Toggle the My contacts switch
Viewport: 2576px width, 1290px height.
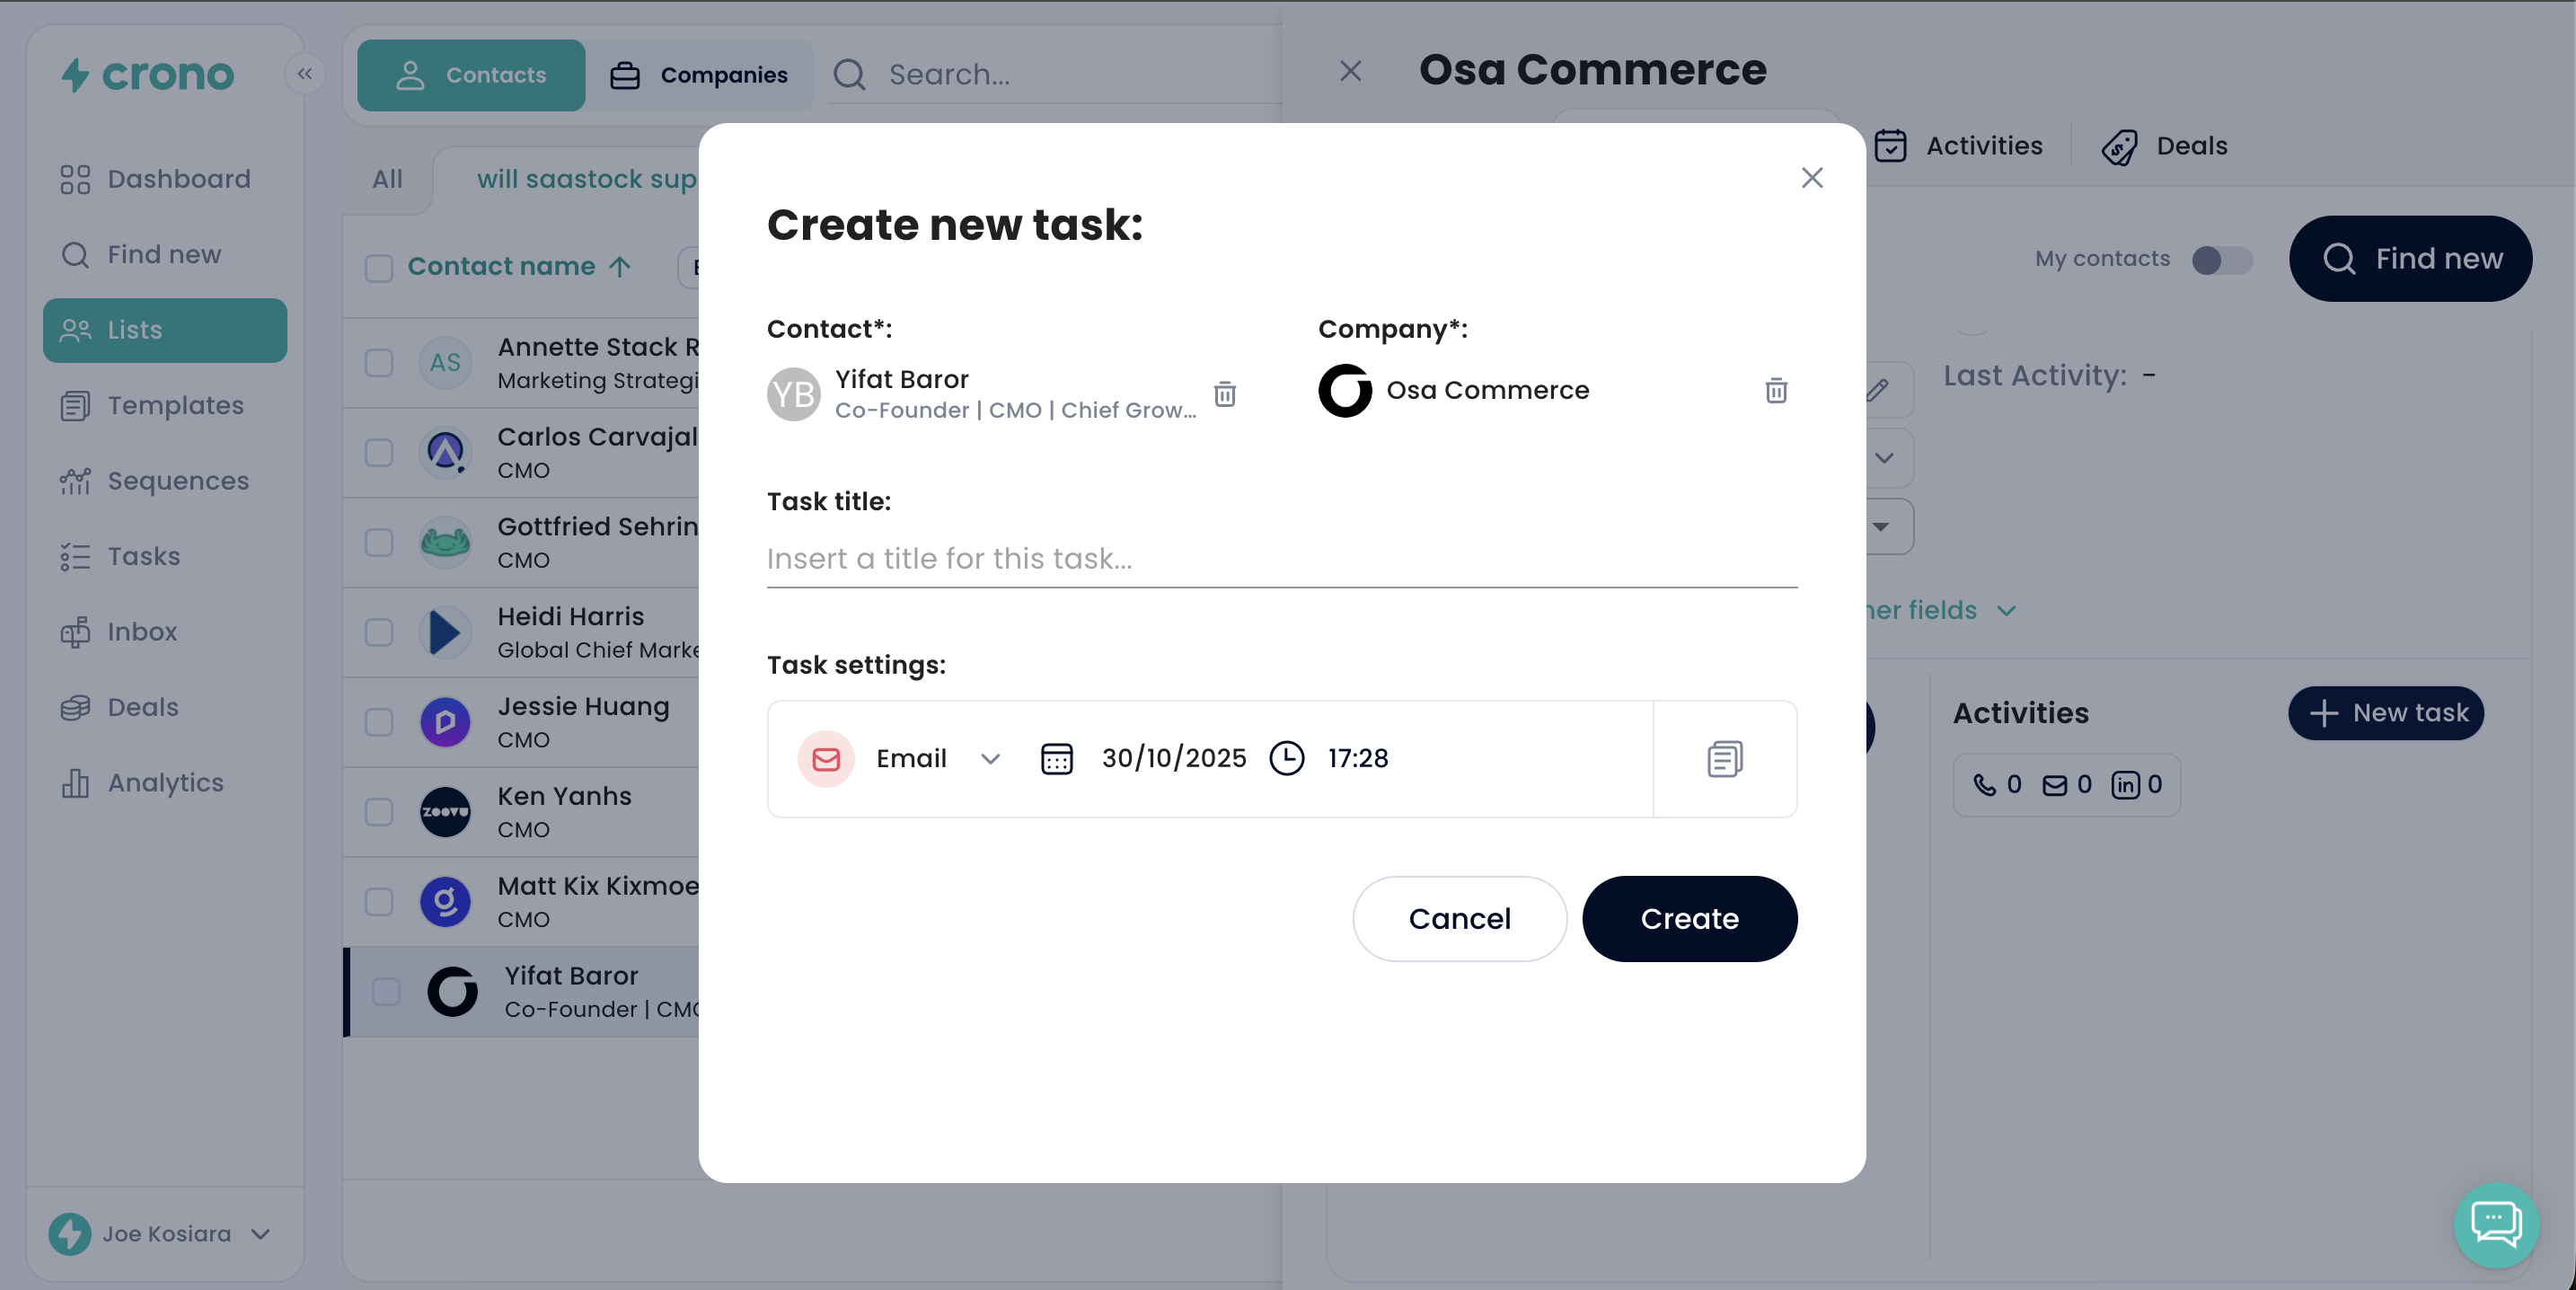pyautogui.click(x=2221, y=260)
